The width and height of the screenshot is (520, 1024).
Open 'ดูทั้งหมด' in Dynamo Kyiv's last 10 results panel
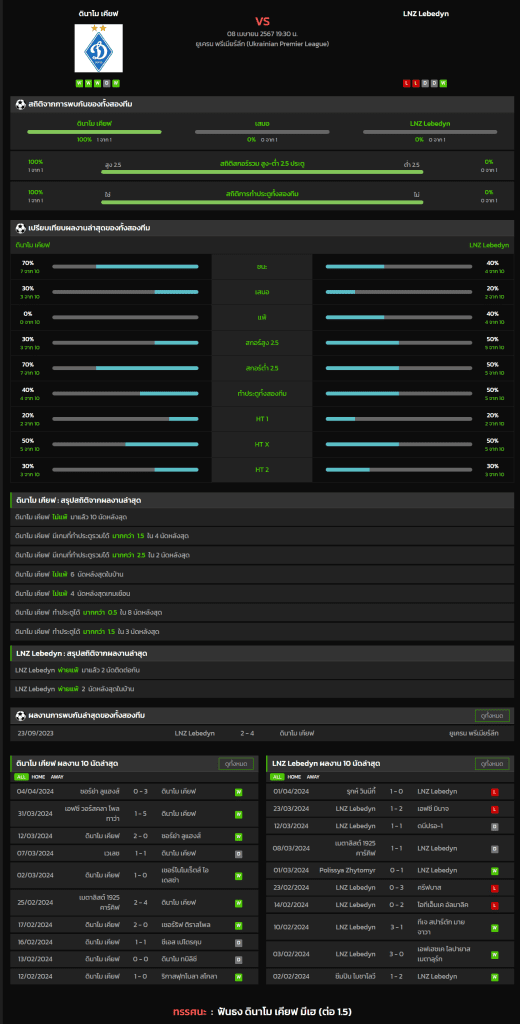pos(236,763)
